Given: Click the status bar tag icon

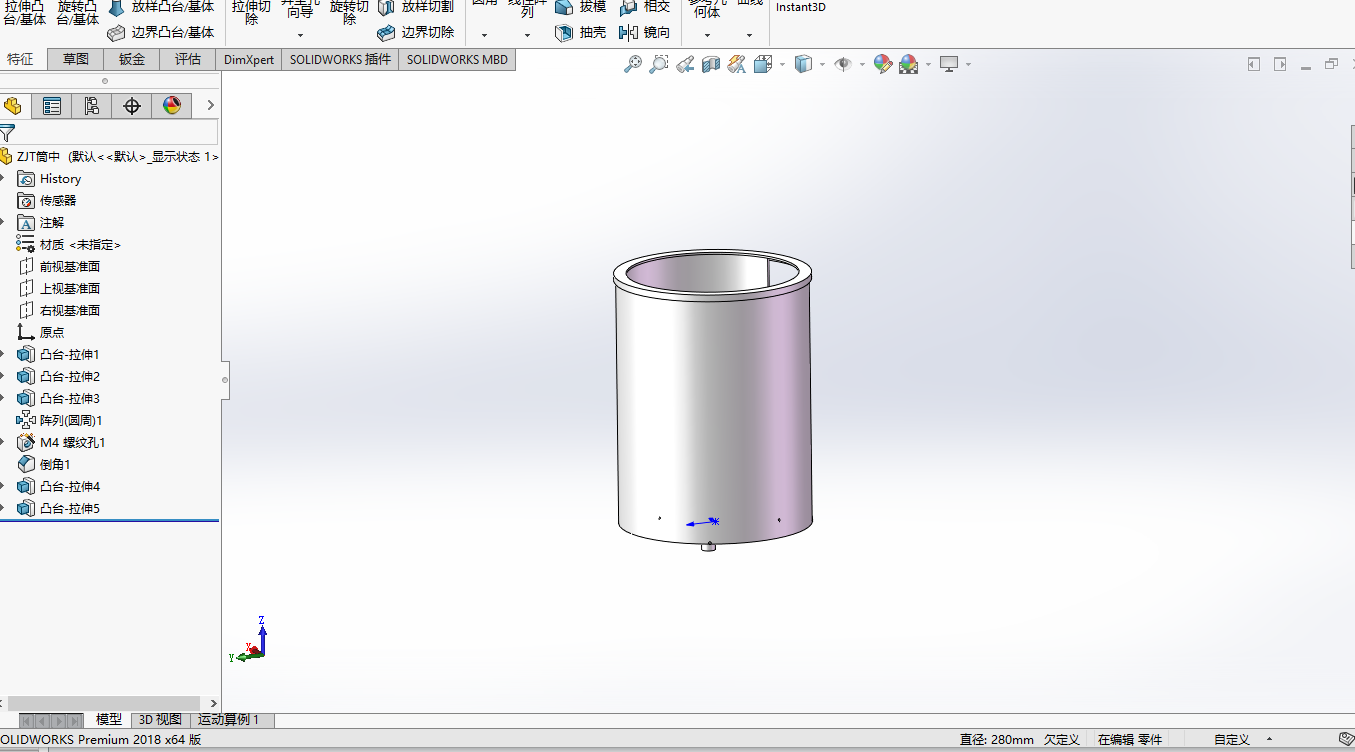Looking at the screenshot, I should tap(1345, 738).
